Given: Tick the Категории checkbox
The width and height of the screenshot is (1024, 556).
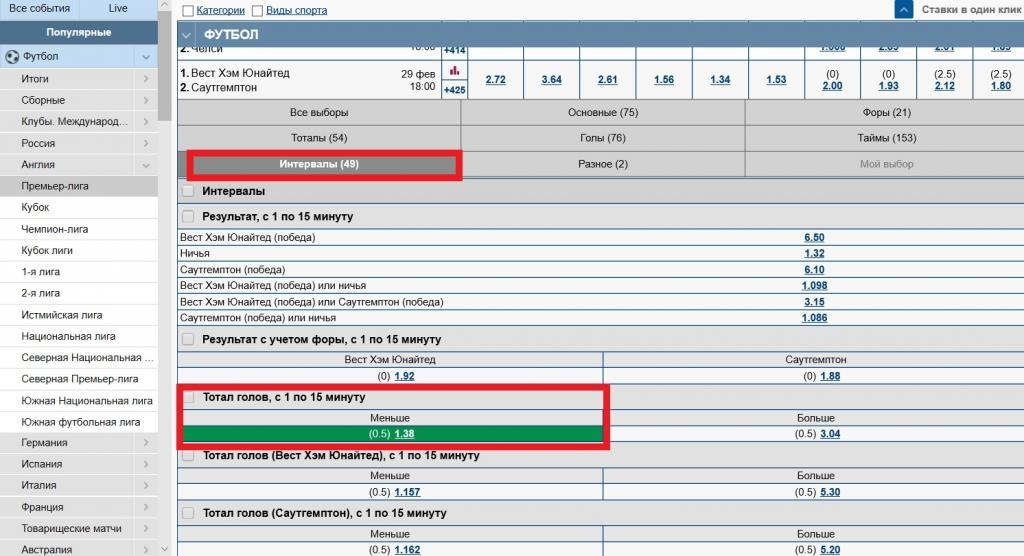Looking at the screenshot, I should click(x=188, y=11).
